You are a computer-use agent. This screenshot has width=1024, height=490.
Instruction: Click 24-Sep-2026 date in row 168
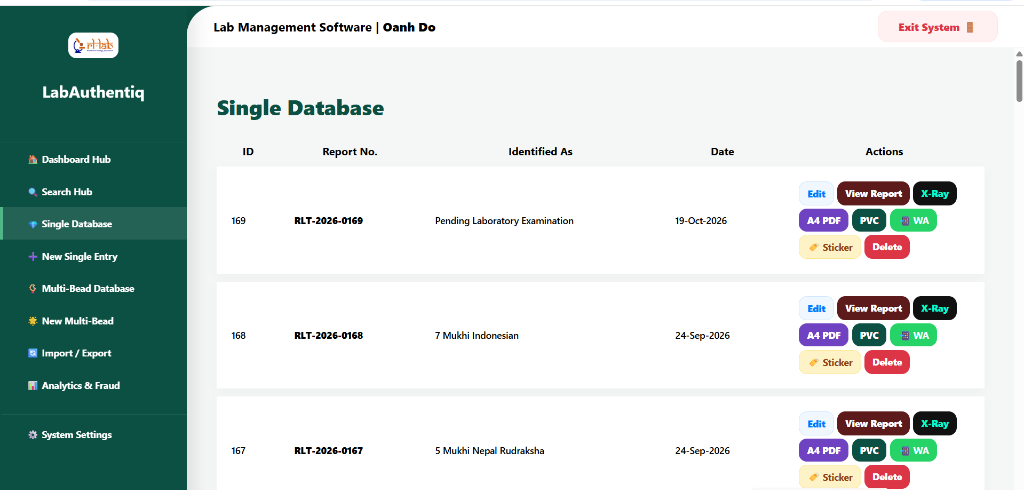pos(702,336)
